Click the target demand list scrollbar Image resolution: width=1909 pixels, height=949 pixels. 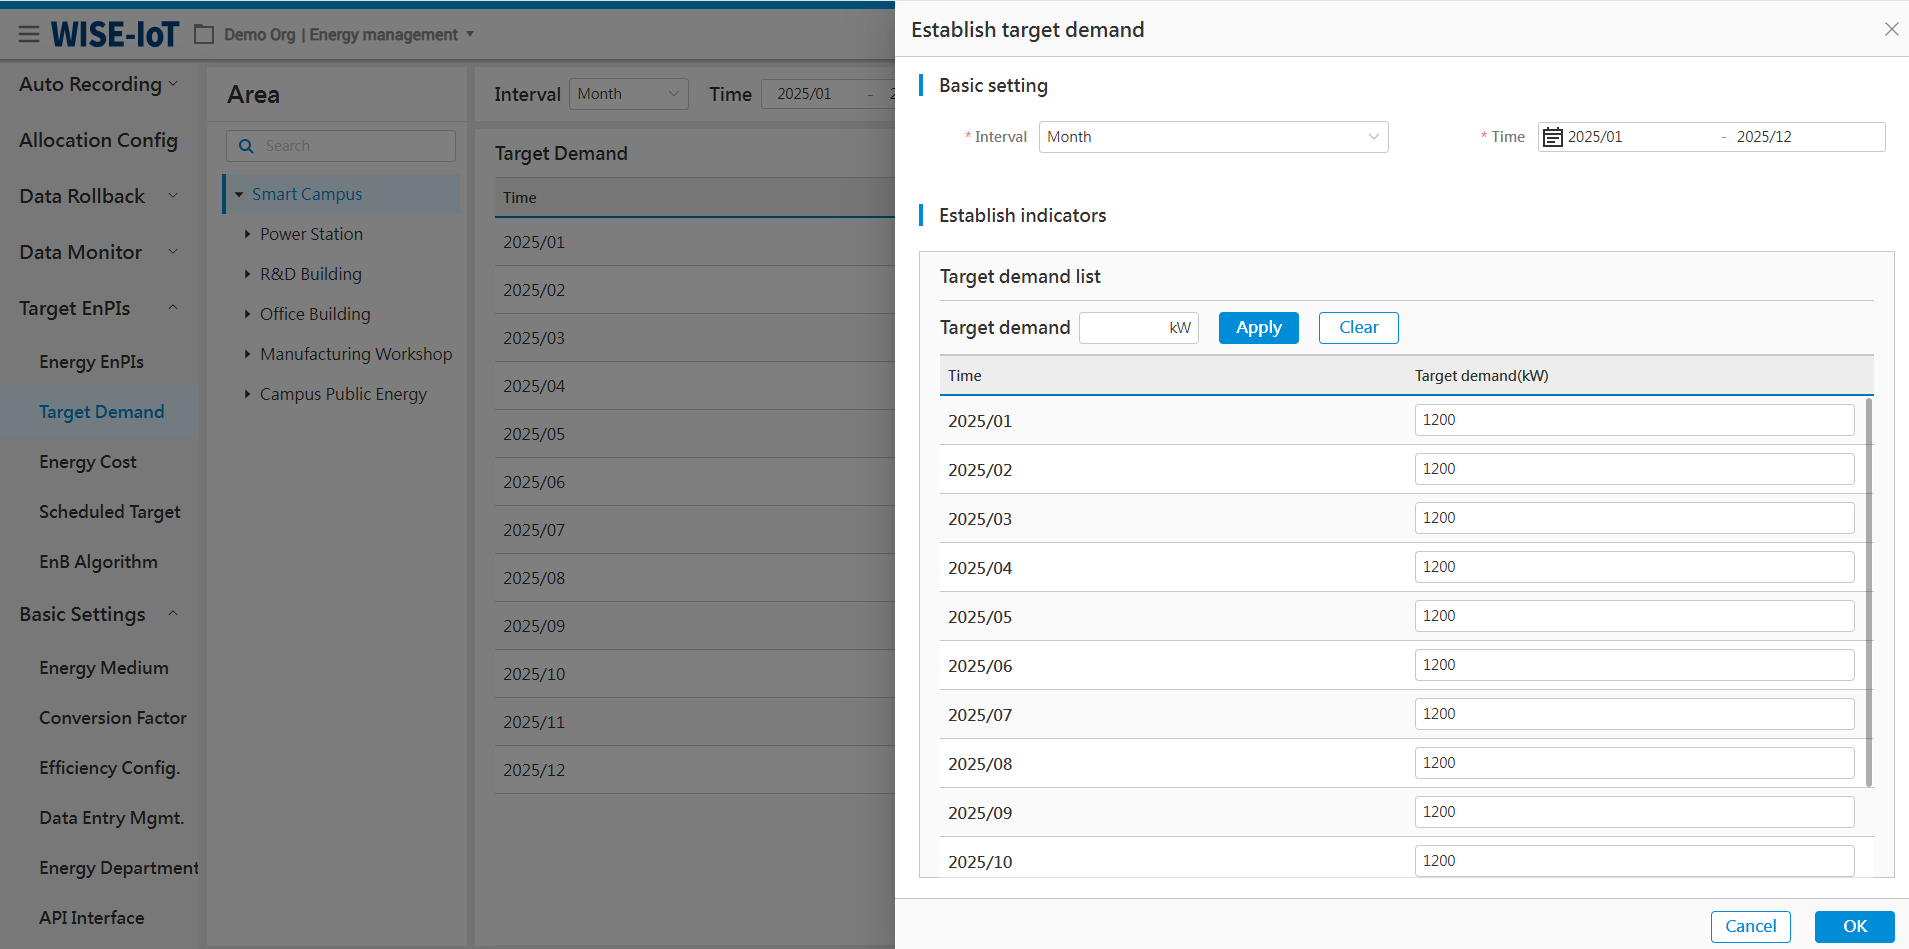1868,590
